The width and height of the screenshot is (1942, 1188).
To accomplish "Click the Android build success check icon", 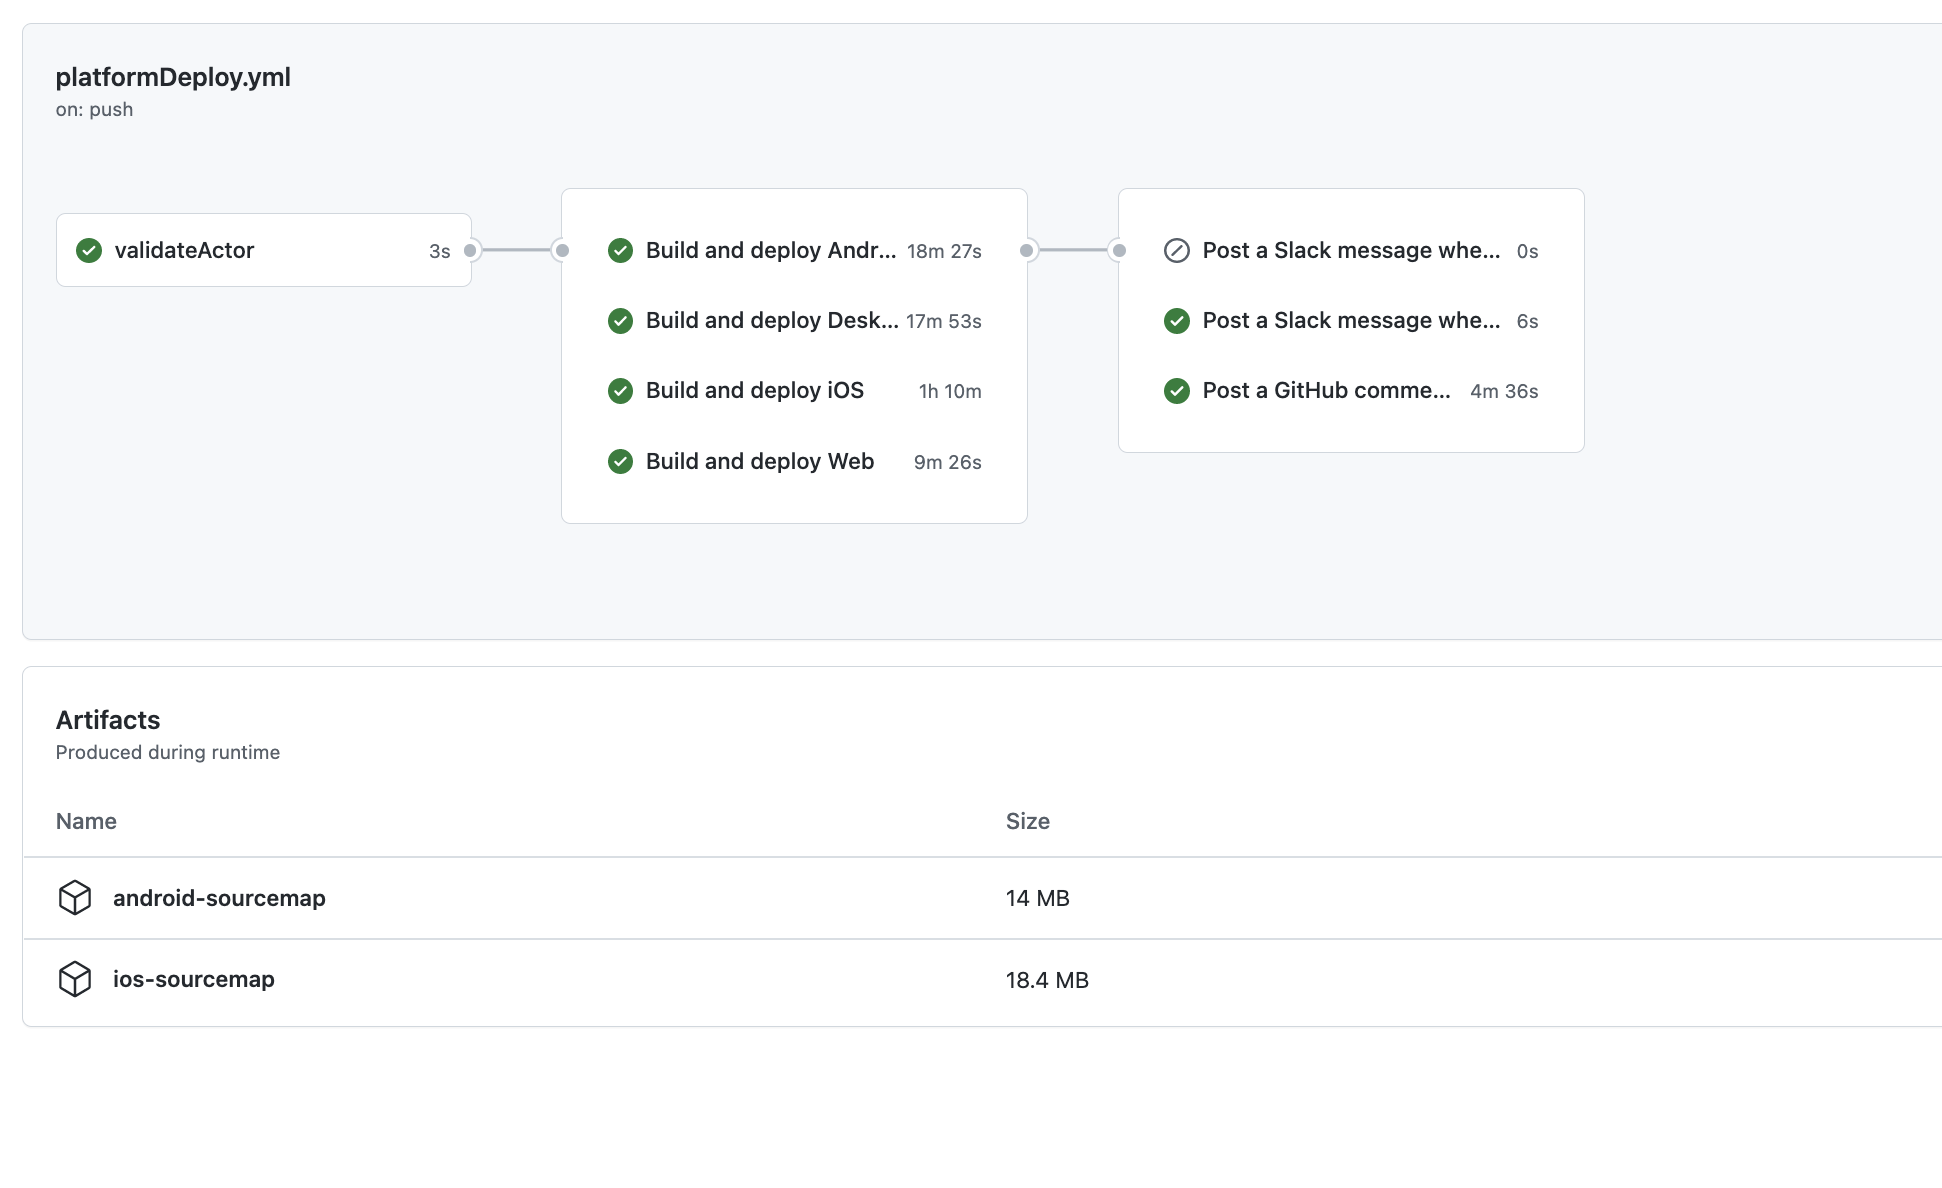I will (x=620, y=250).
